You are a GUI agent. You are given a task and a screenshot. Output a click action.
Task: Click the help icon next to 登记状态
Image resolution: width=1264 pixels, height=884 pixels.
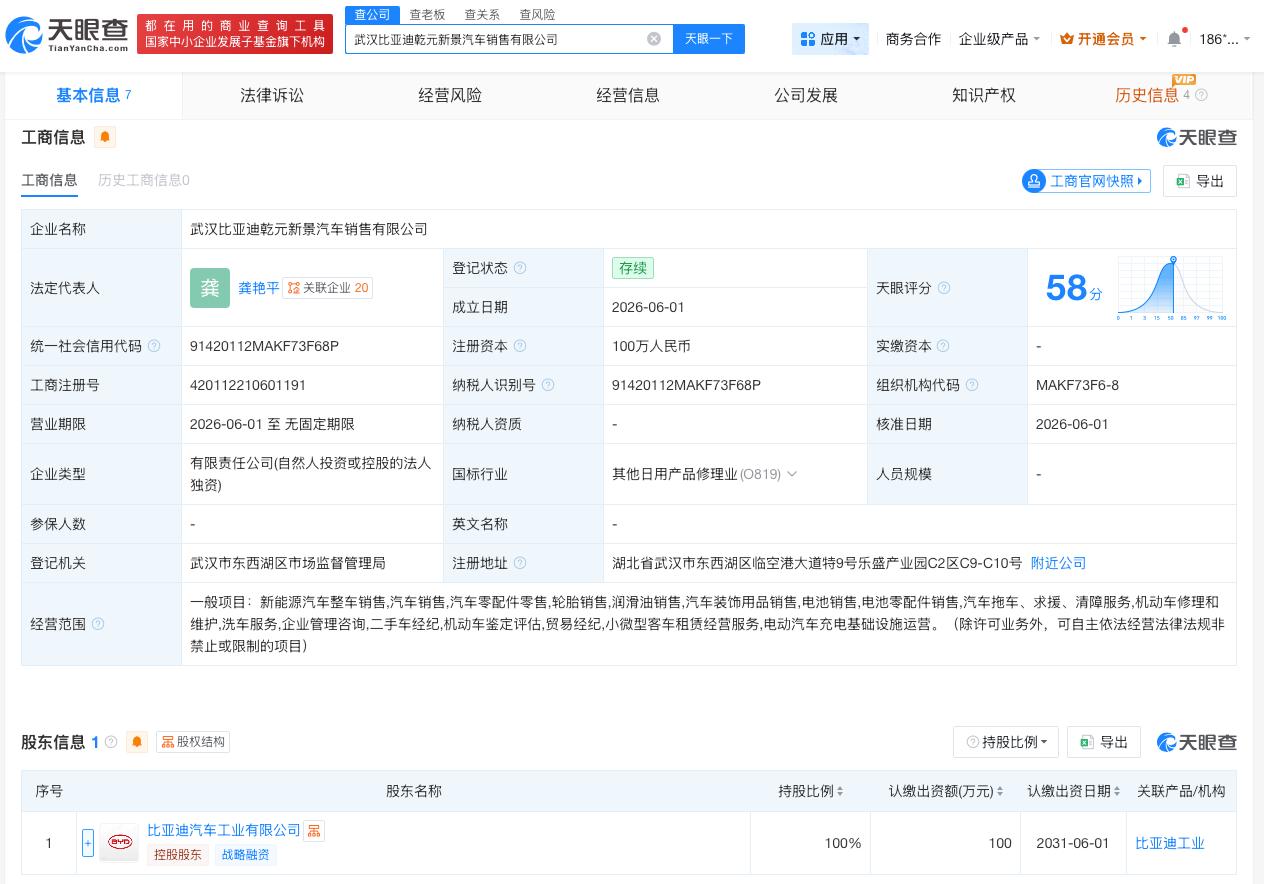click(519, 268)
